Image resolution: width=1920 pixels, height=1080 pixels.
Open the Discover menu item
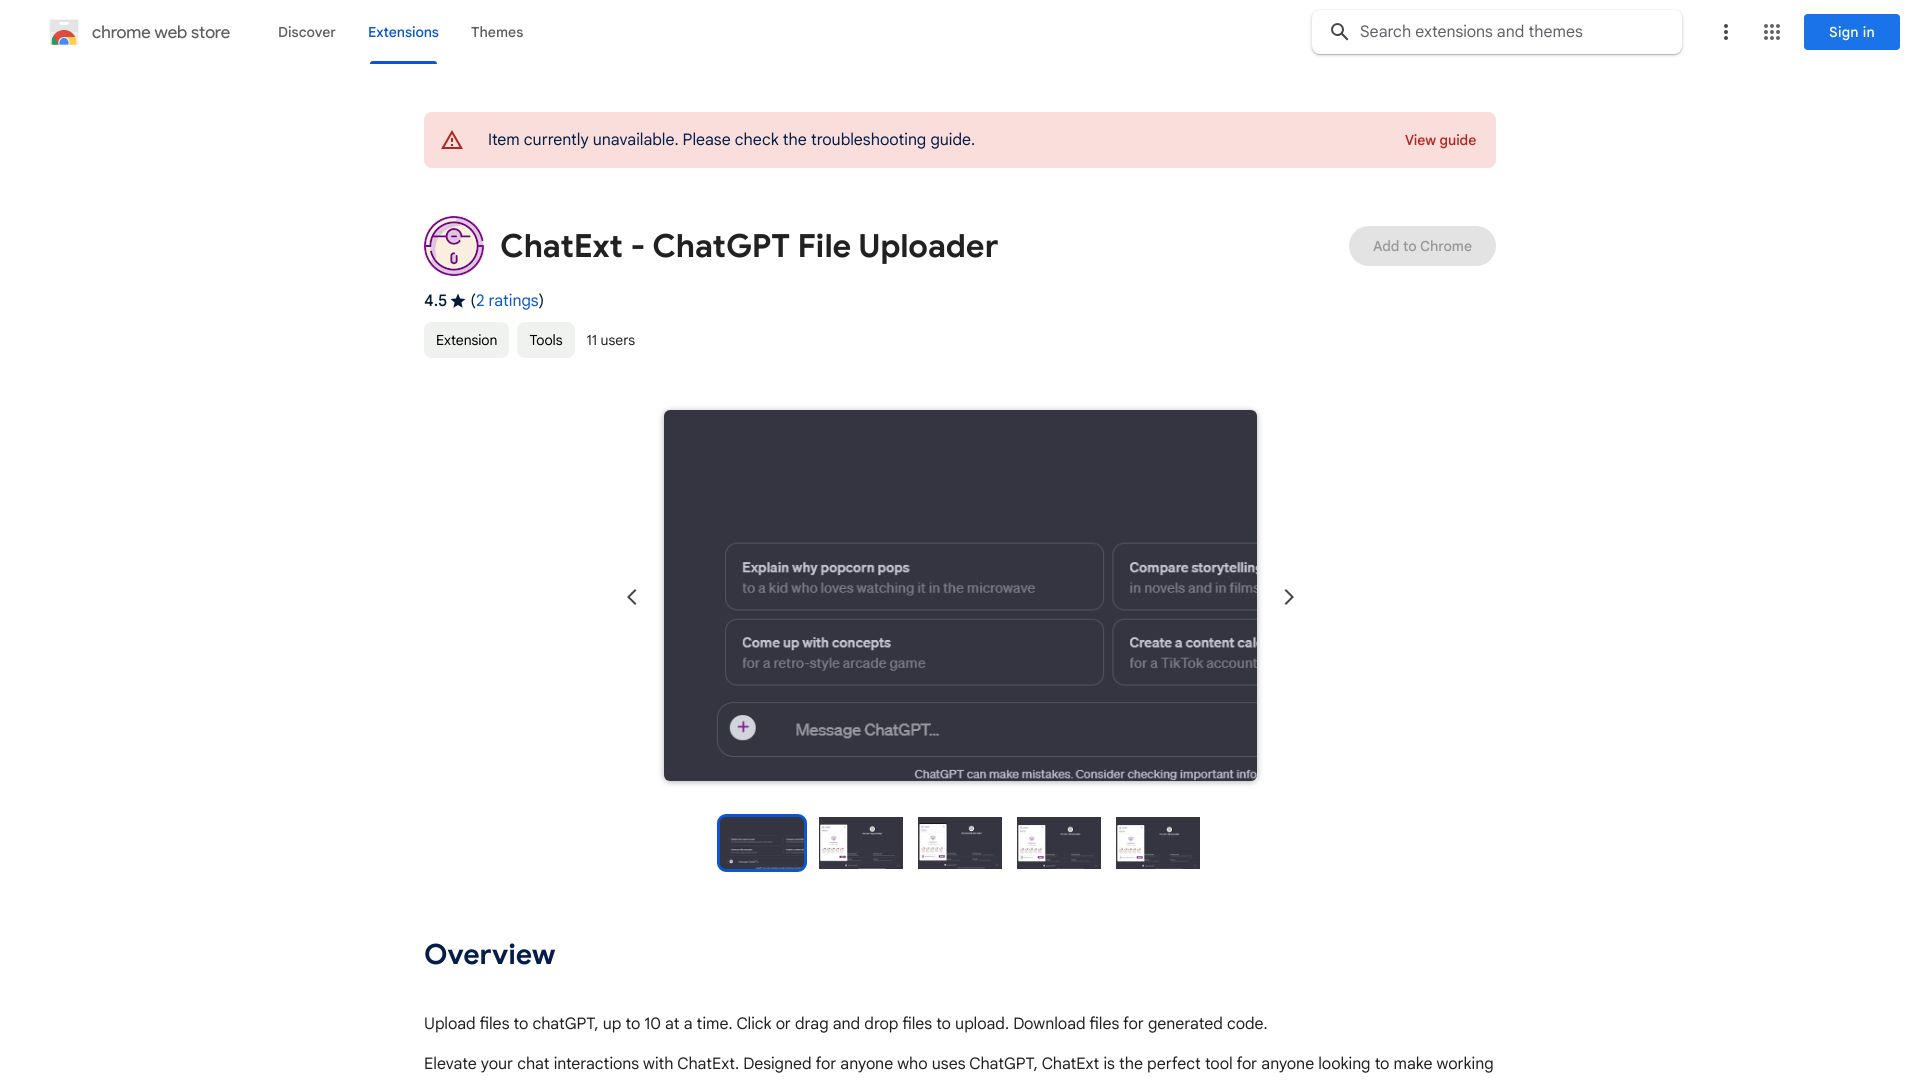[x=306, y=32]
